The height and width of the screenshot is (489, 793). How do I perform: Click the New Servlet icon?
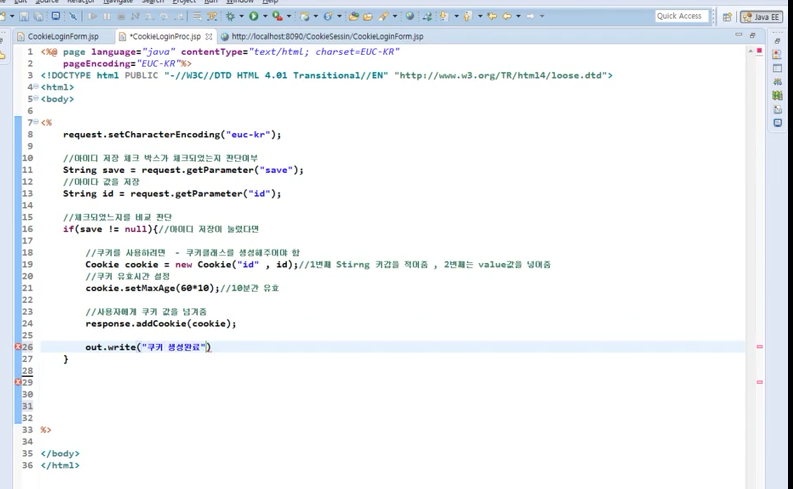coord(328,16)
